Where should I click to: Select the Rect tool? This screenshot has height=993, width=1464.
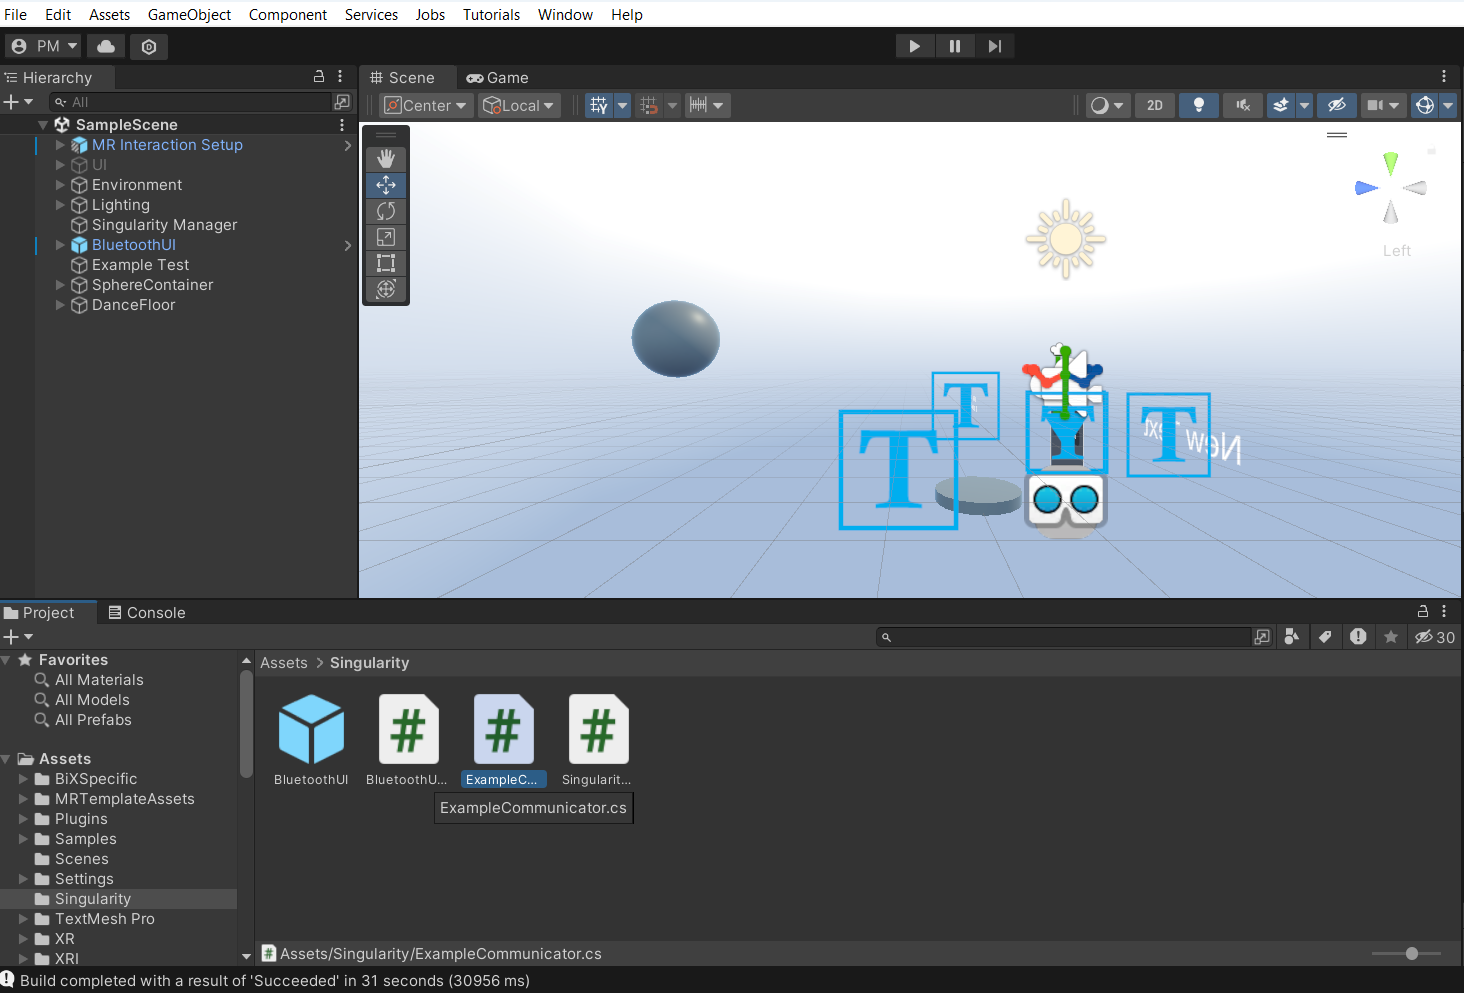coord(386,263)
